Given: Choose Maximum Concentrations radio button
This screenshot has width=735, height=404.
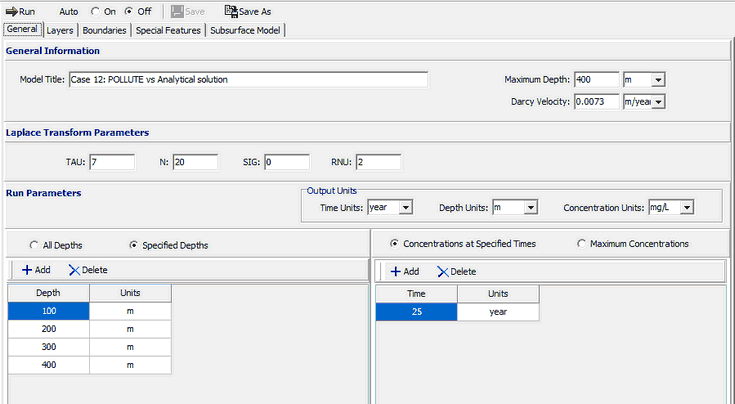Looking at the screenshot, I should click(x=583, y=243).
